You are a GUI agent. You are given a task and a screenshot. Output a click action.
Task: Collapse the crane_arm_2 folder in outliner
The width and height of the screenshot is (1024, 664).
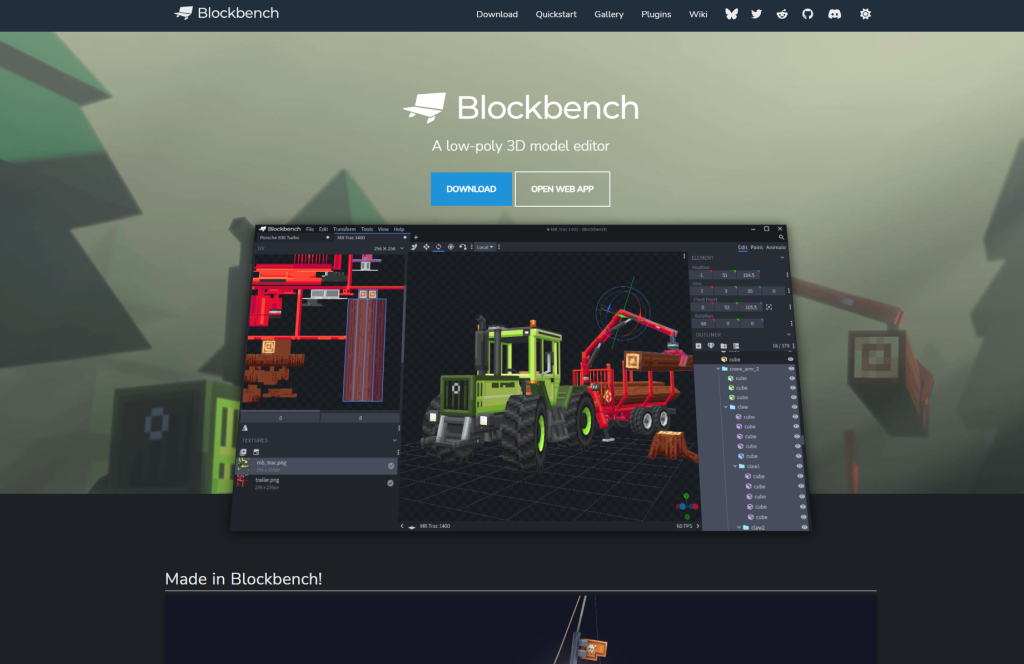pyautogui.click(x=718, y=369)
